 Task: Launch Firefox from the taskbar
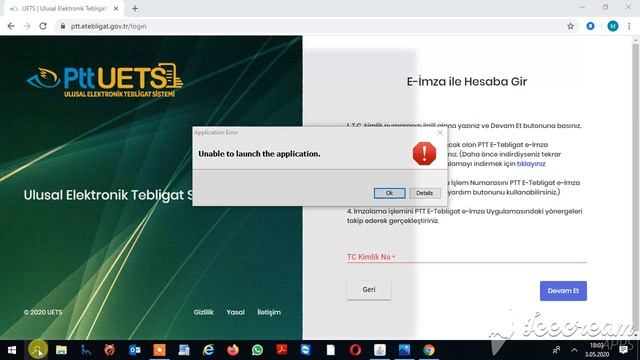233,350
